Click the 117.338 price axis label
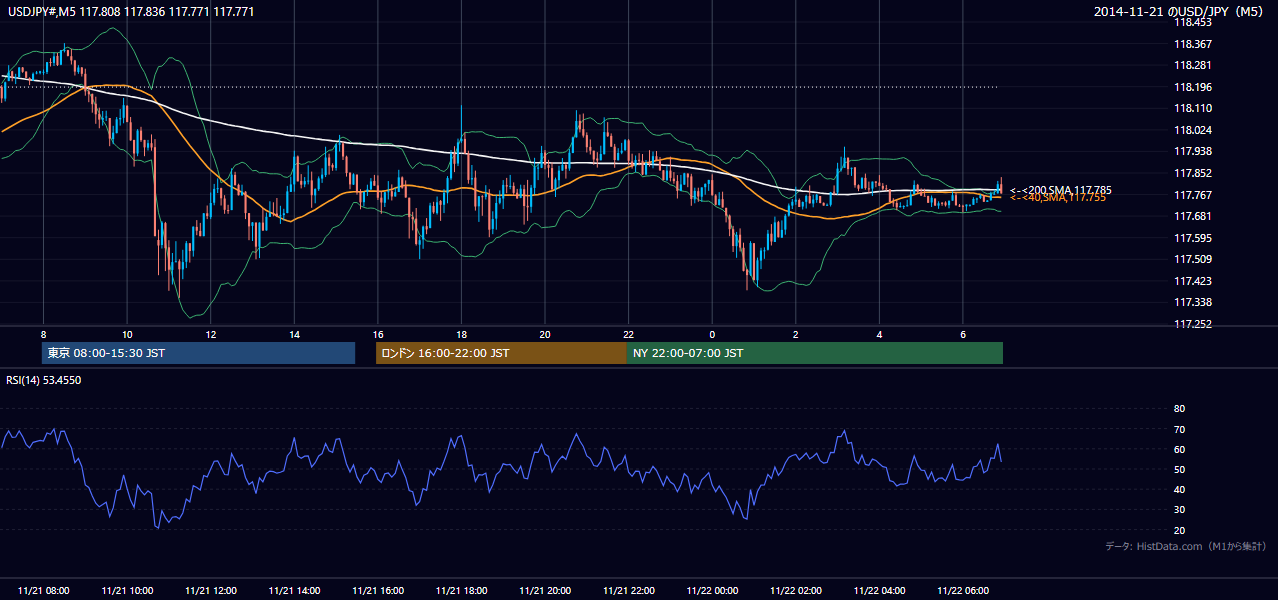Image resolution: width=1278 pixels, height=600 pixels. [x=1192, y=302]
